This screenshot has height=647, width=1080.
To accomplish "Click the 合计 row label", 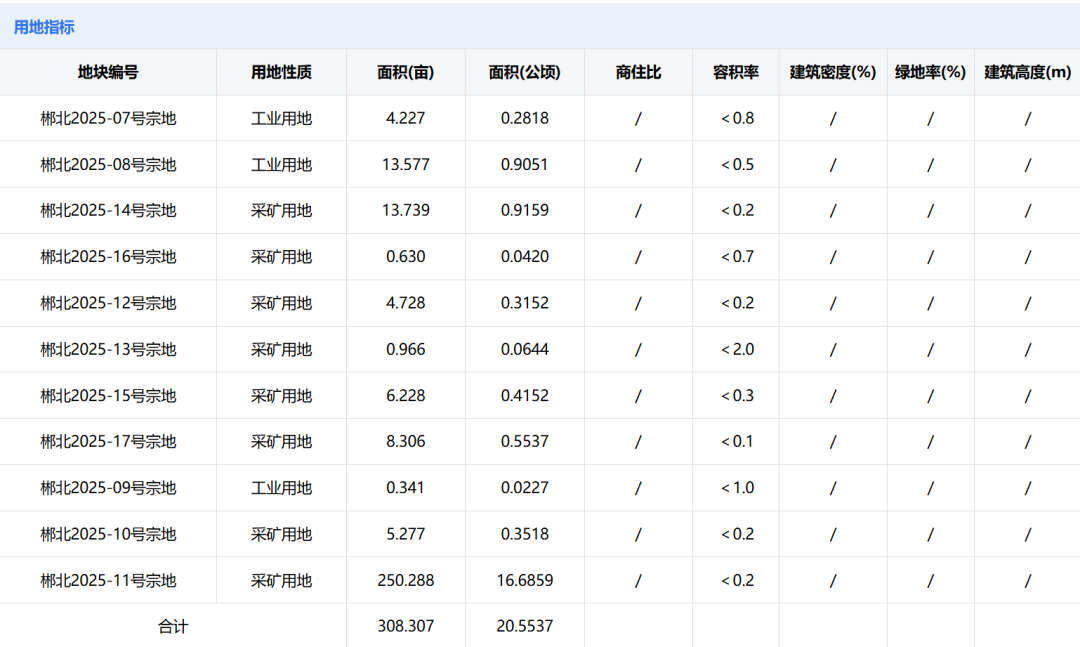I will 172,626.
